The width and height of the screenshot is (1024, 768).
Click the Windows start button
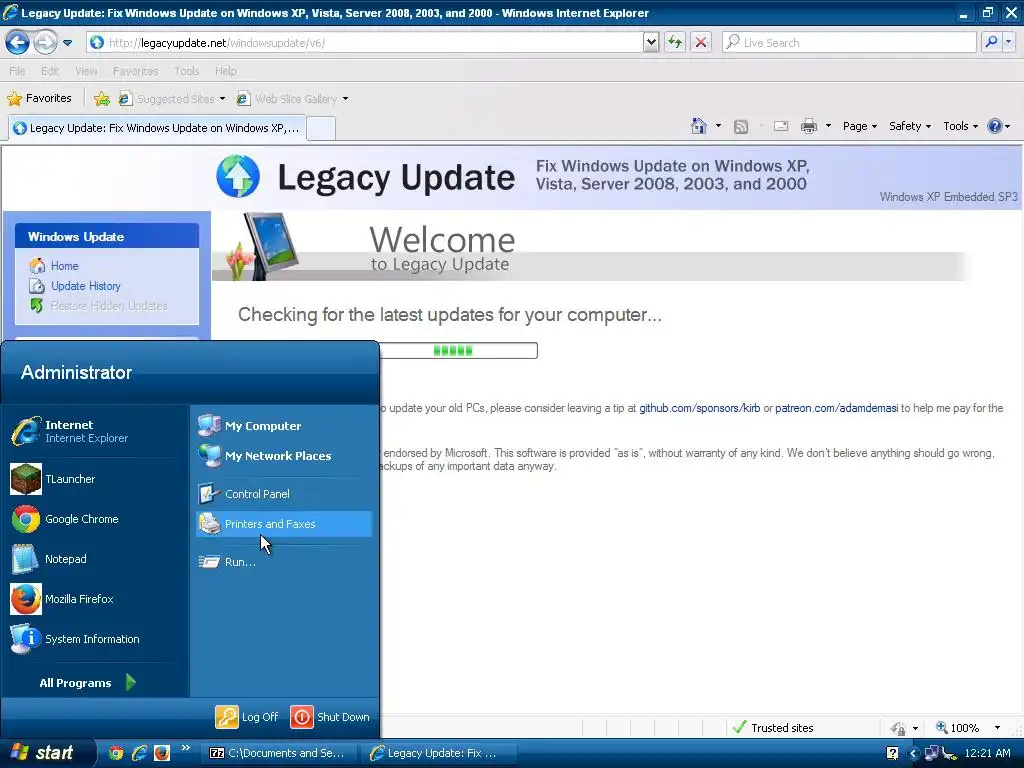[47, 753]
